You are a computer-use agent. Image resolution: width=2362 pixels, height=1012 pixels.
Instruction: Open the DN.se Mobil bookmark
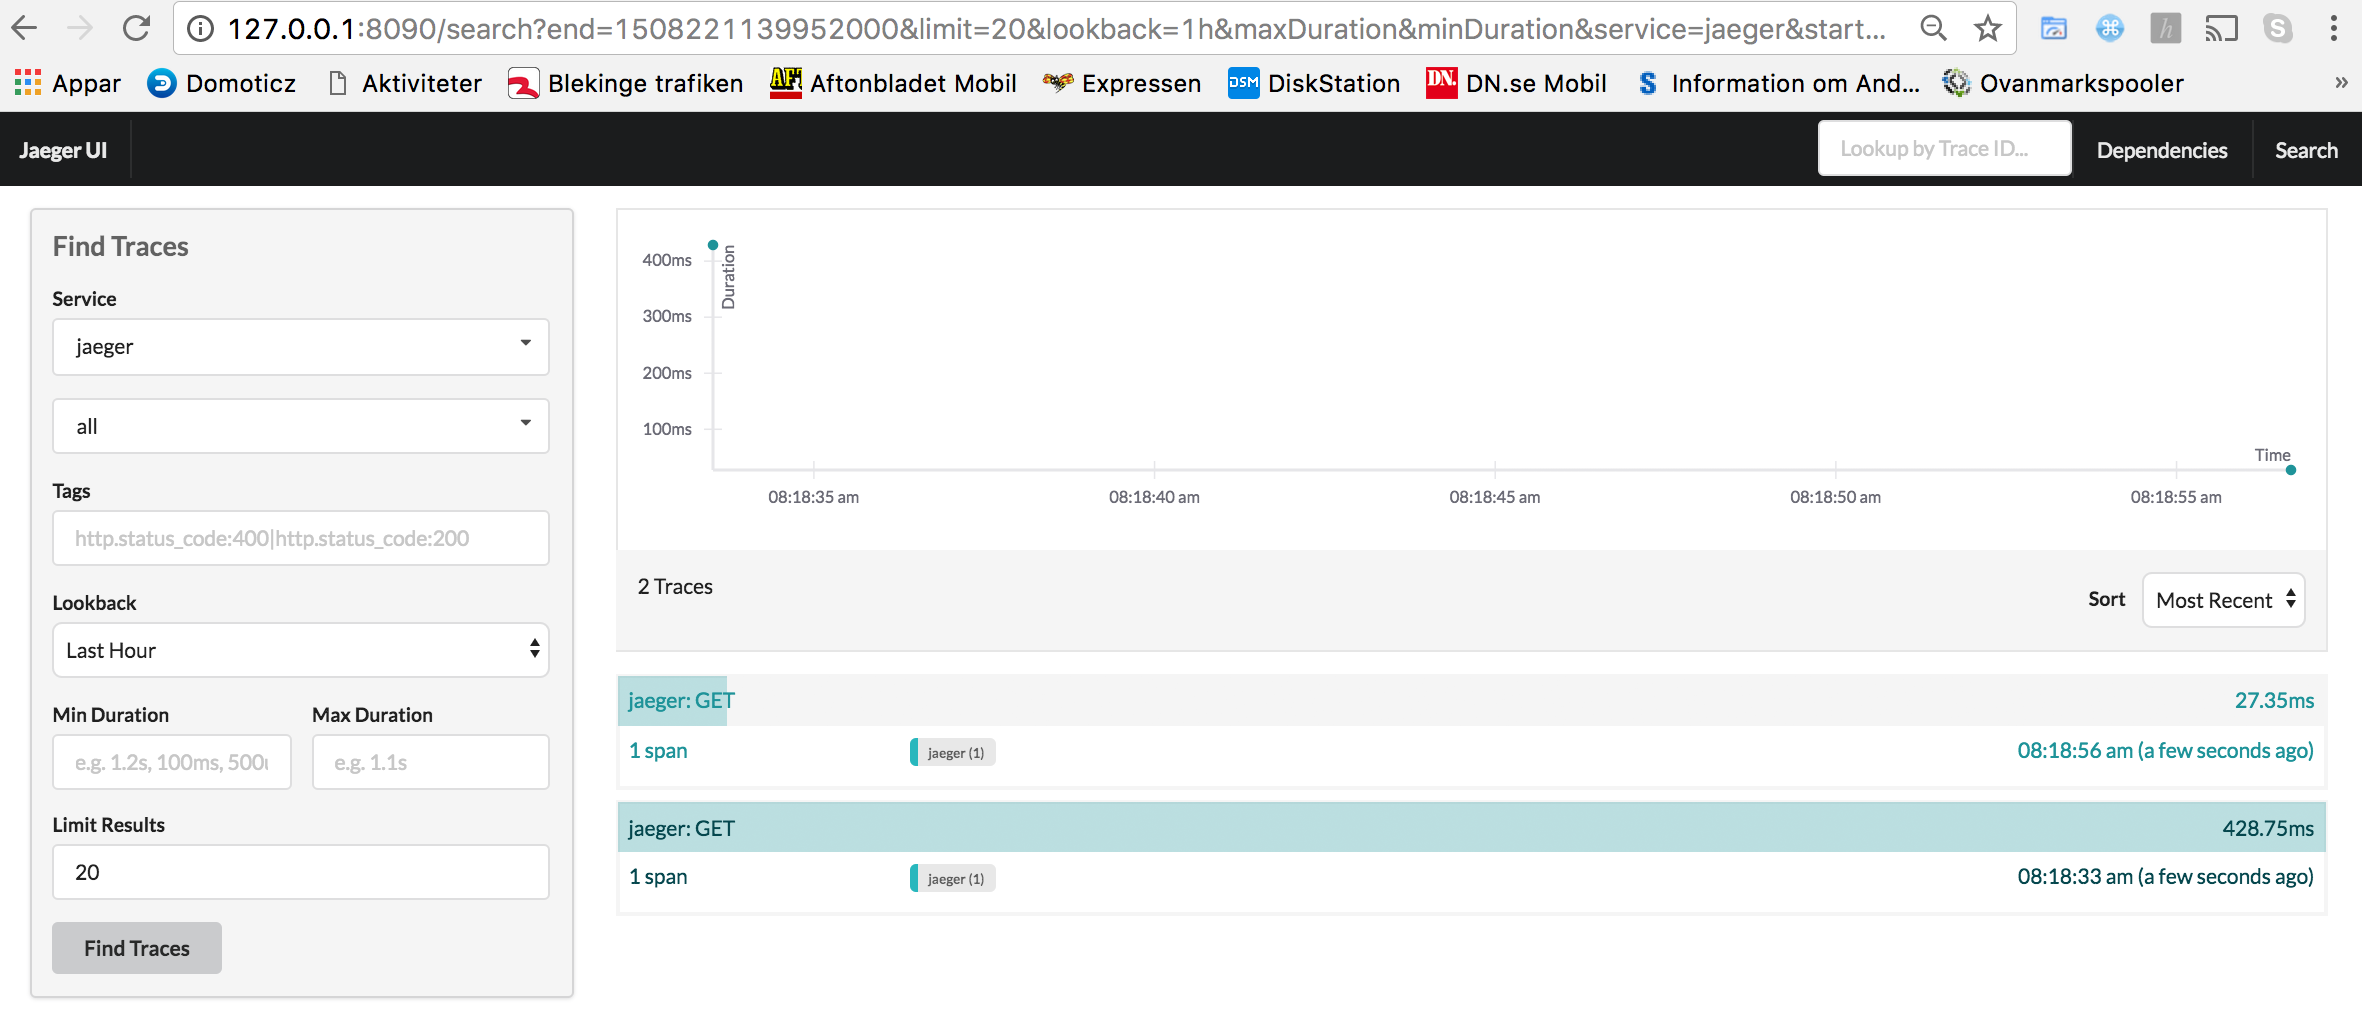tap(1517, 83)
